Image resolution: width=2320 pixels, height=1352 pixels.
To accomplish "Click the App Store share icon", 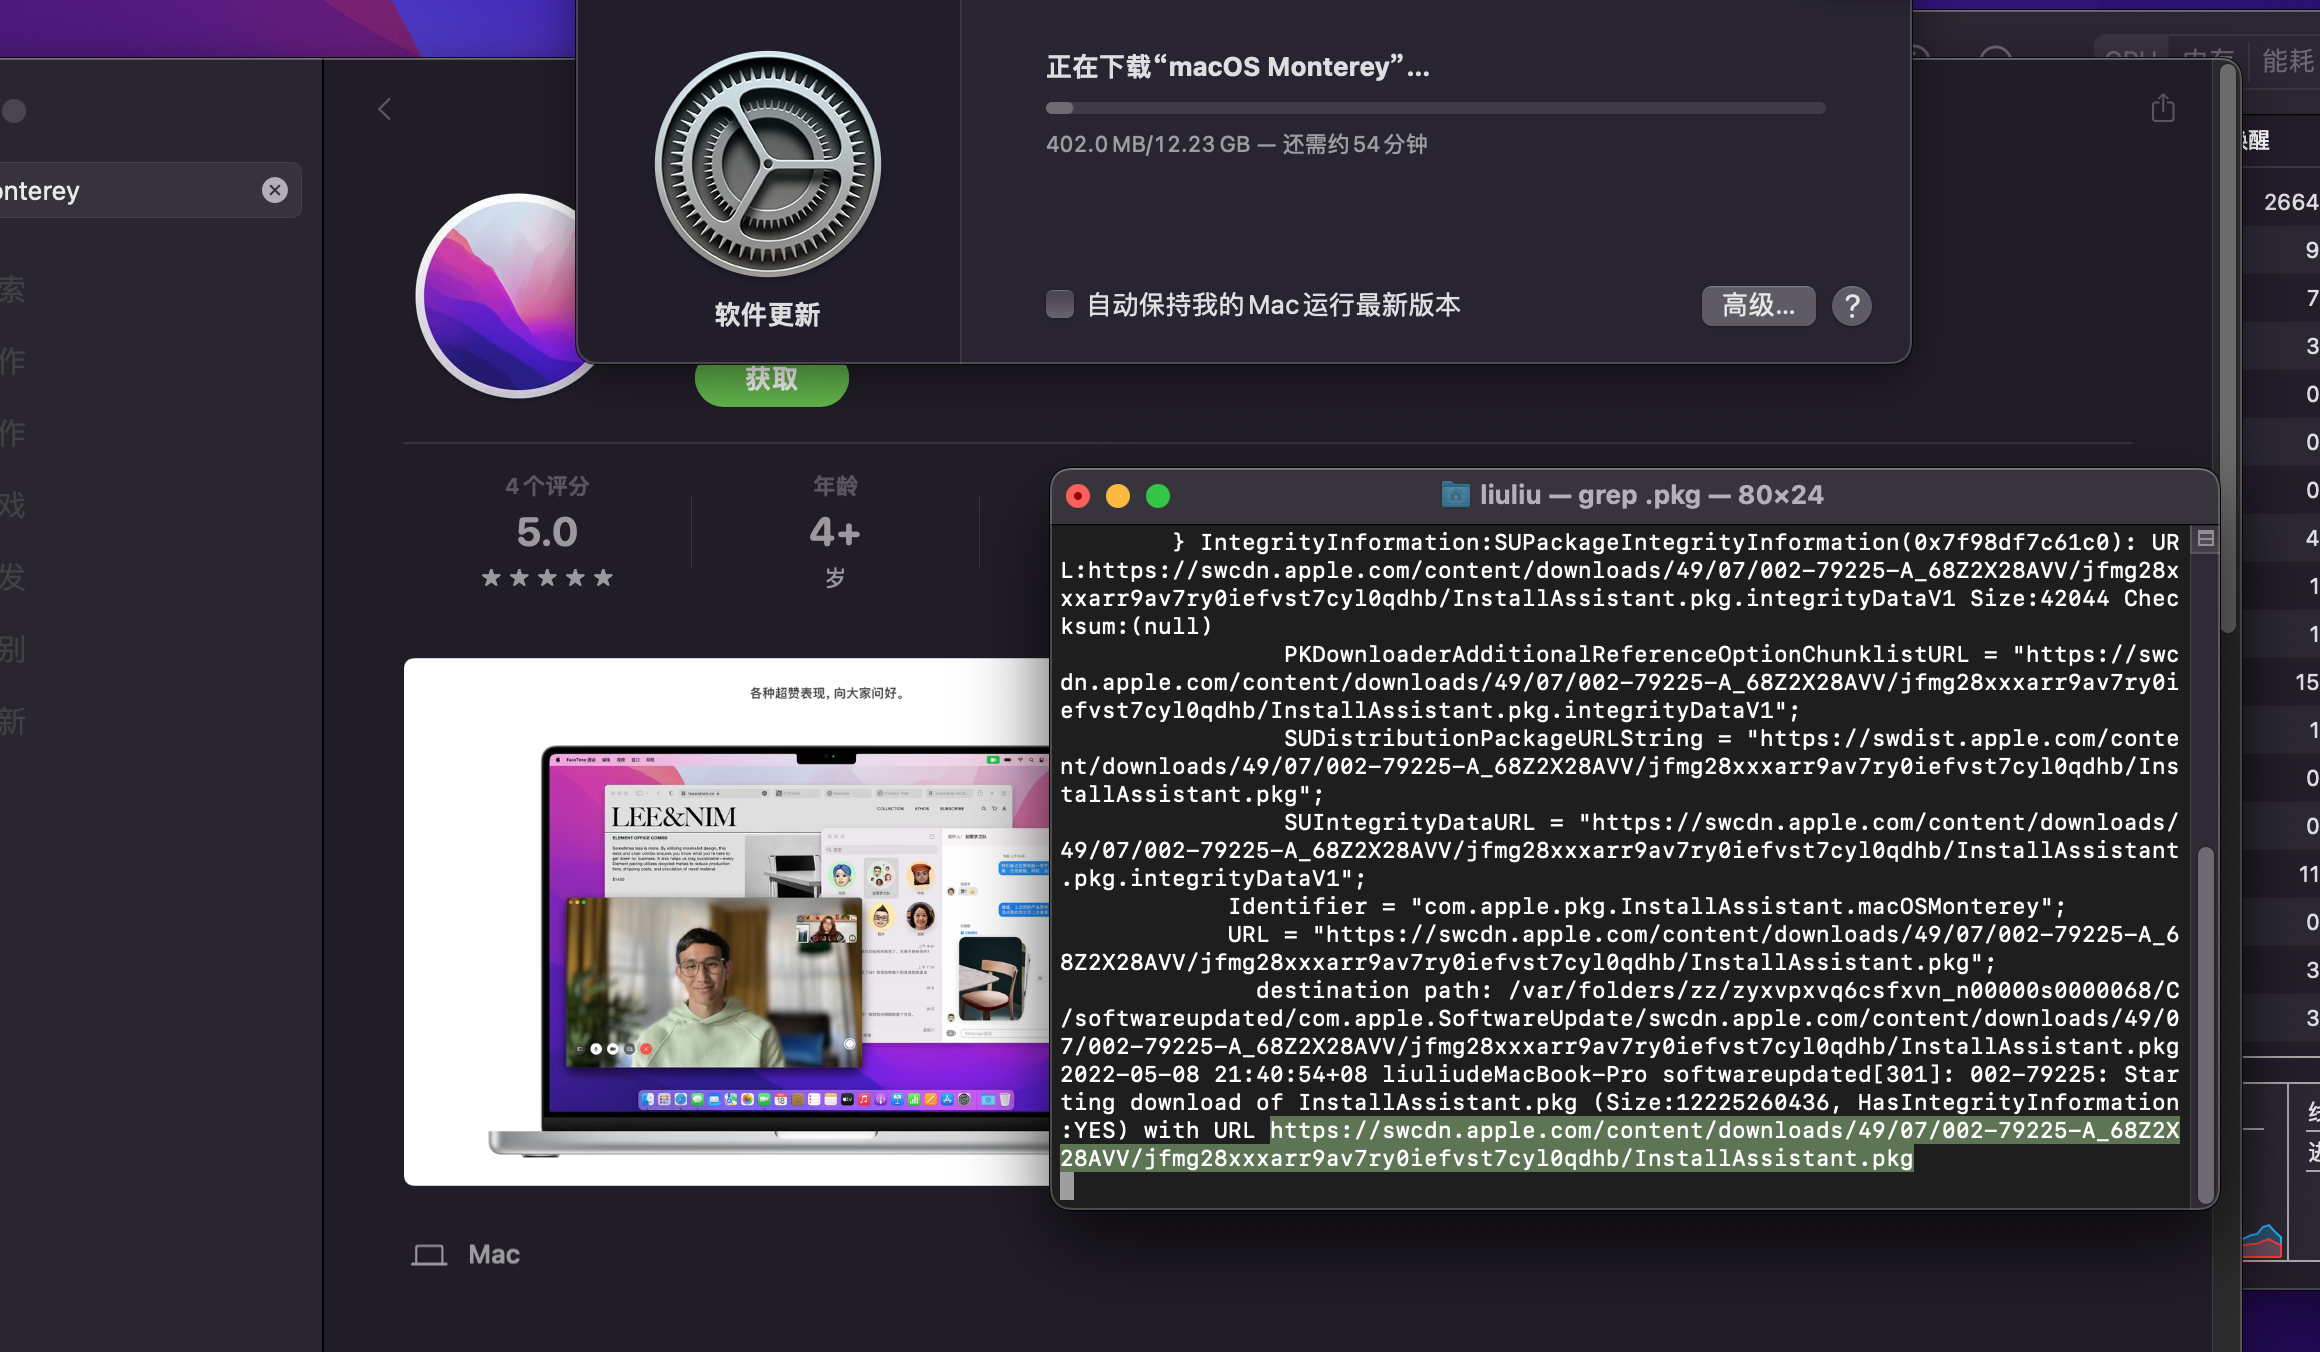I will (2162, 108).
